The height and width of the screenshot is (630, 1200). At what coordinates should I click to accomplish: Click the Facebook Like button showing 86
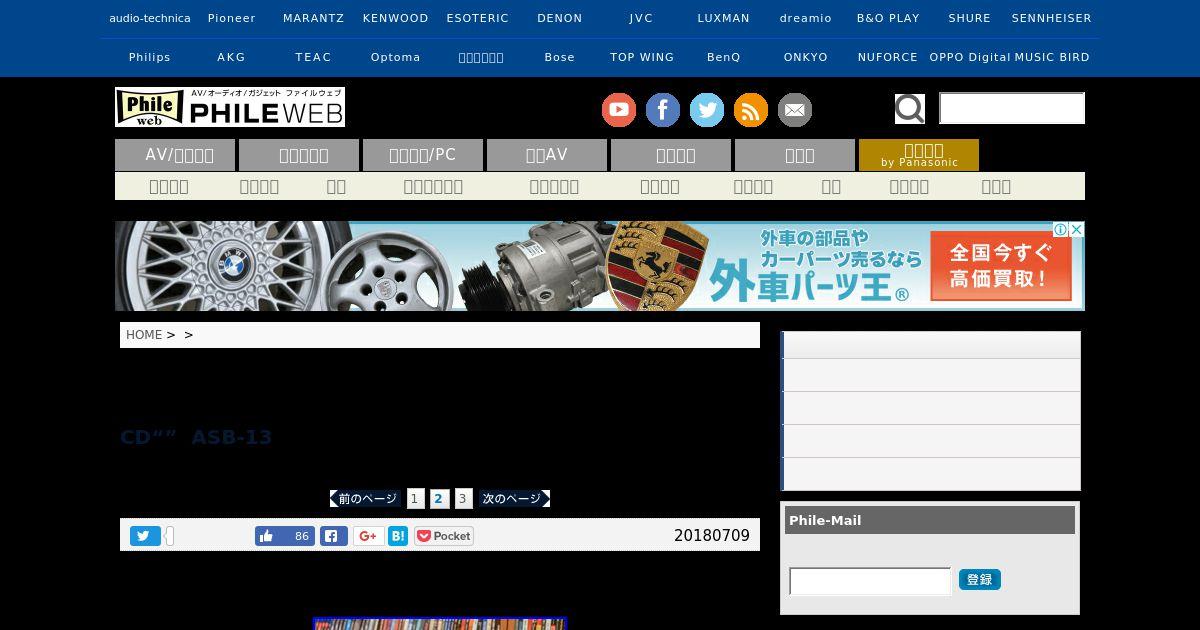pos(285,536)
